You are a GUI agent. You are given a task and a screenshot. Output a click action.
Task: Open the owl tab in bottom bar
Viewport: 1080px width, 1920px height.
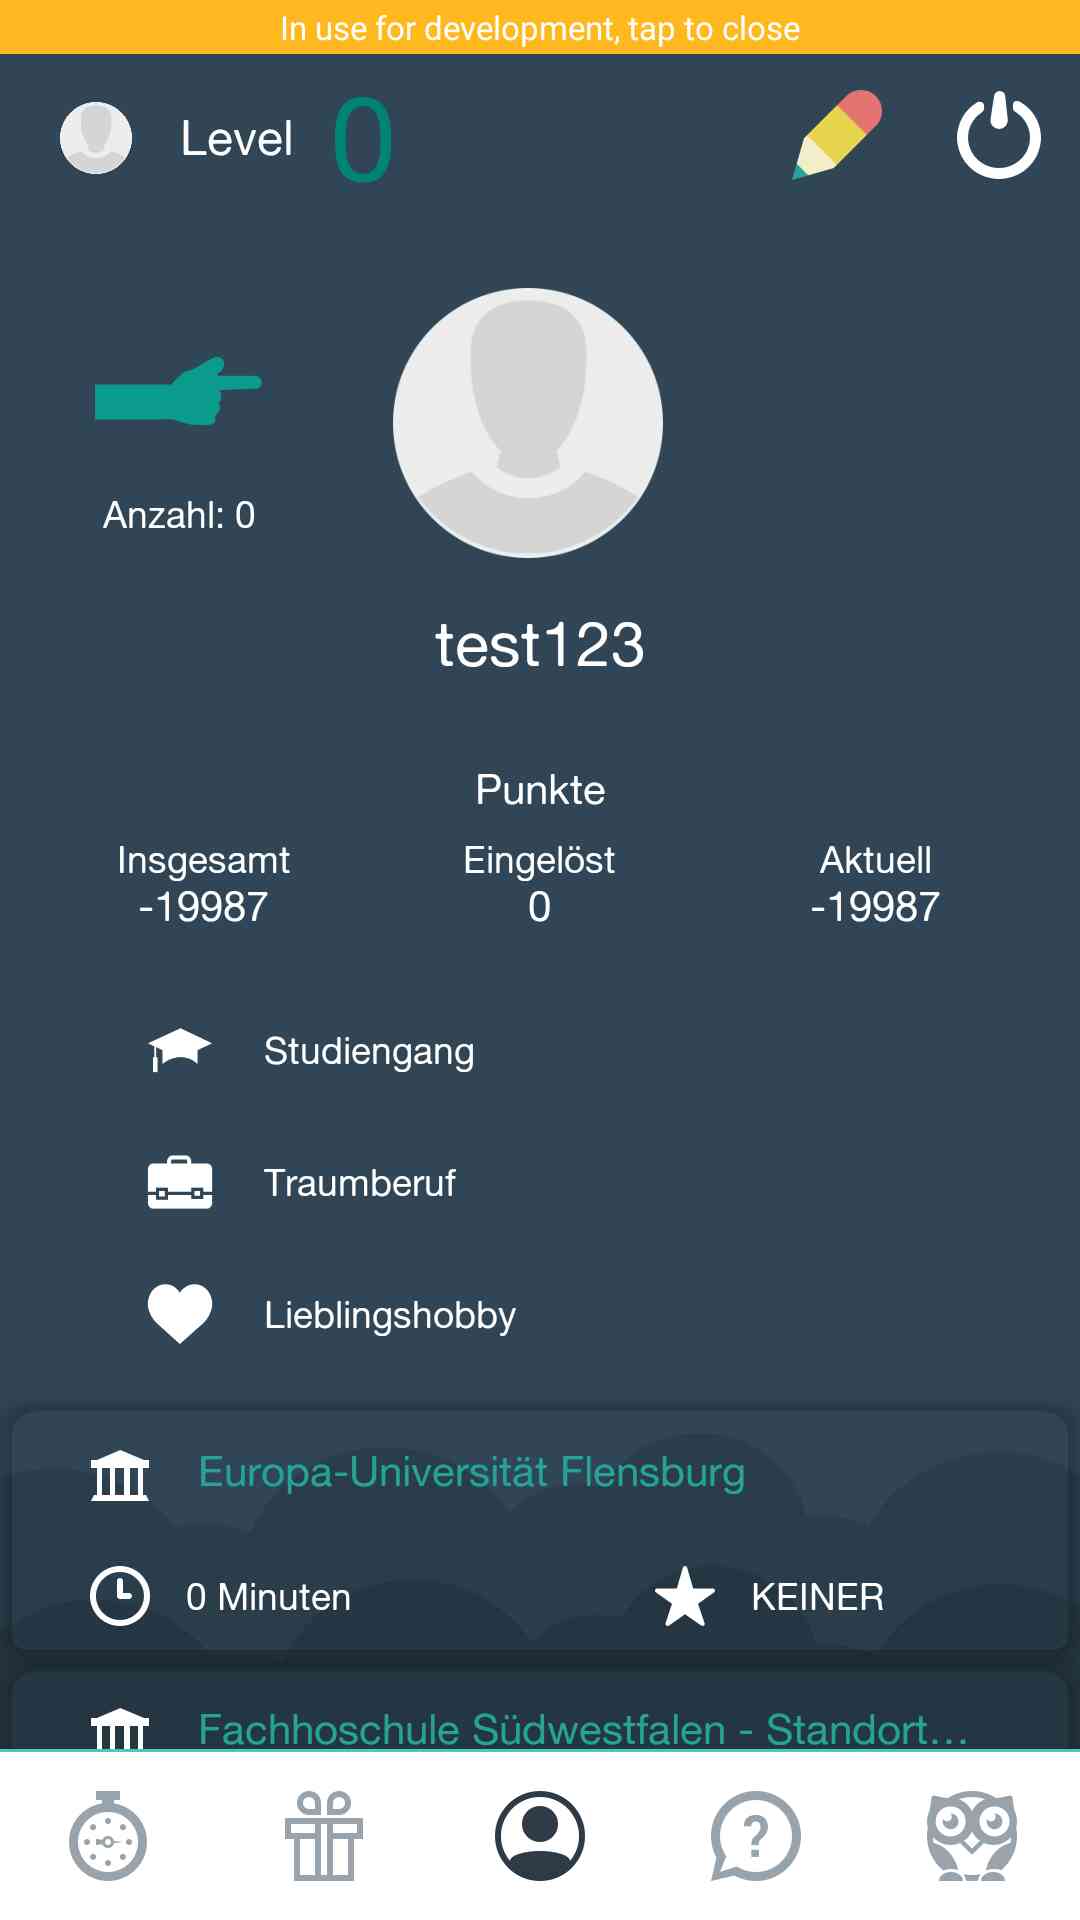point(971,1837)
